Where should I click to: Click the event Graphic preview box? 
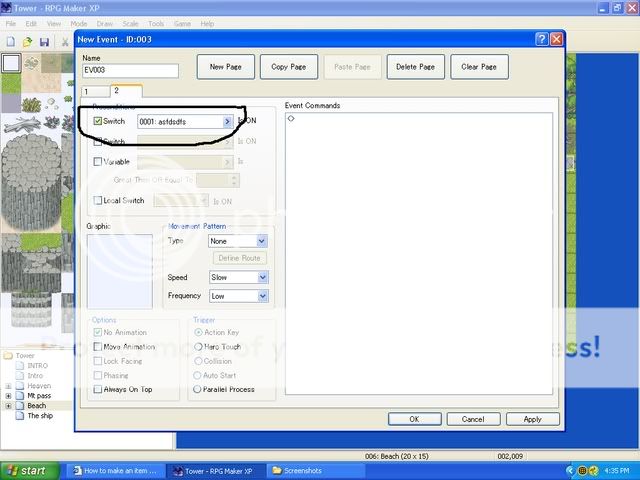(x=119, y=271)
